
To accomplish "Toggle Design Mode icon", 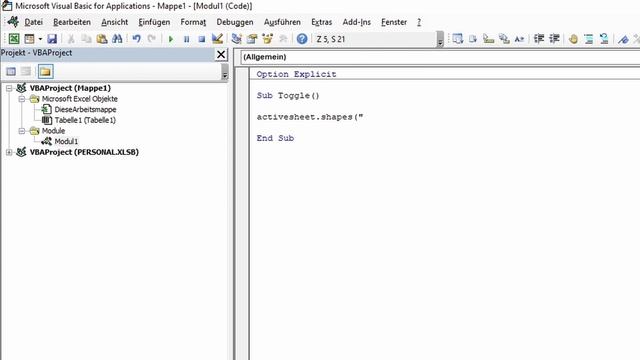I will tap(217, 39).
